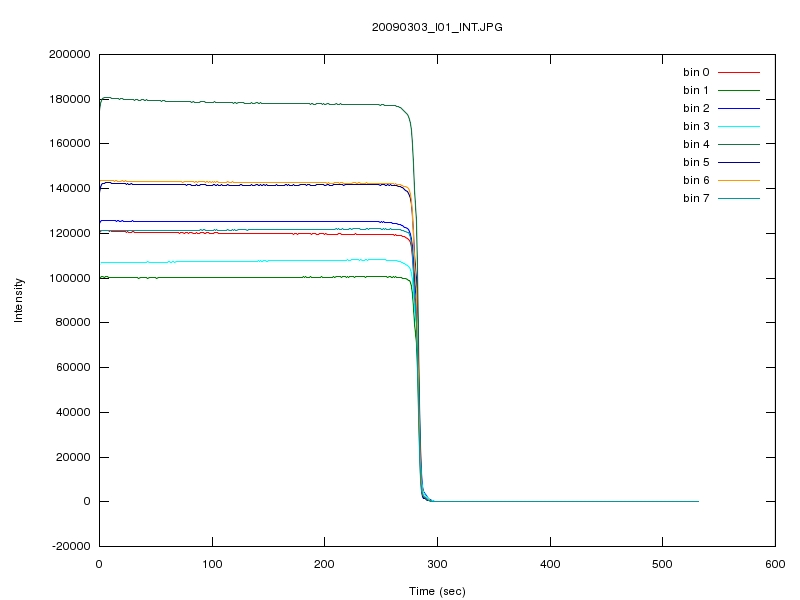Click the y-axis value 20000
This screenshot has height=600, width=800.
[x=73, y=457]
